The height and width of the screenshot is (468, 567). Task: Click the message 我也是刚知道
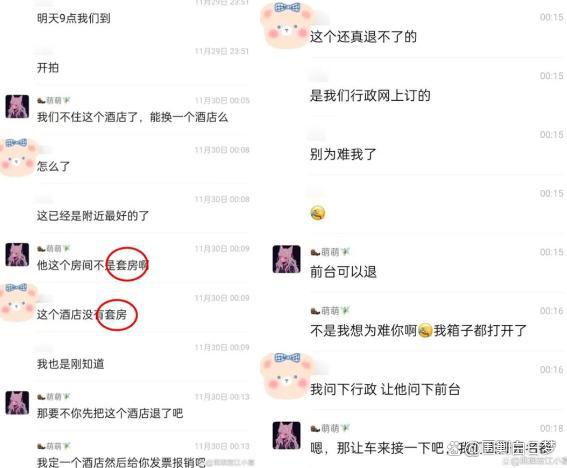click(71, 364)
